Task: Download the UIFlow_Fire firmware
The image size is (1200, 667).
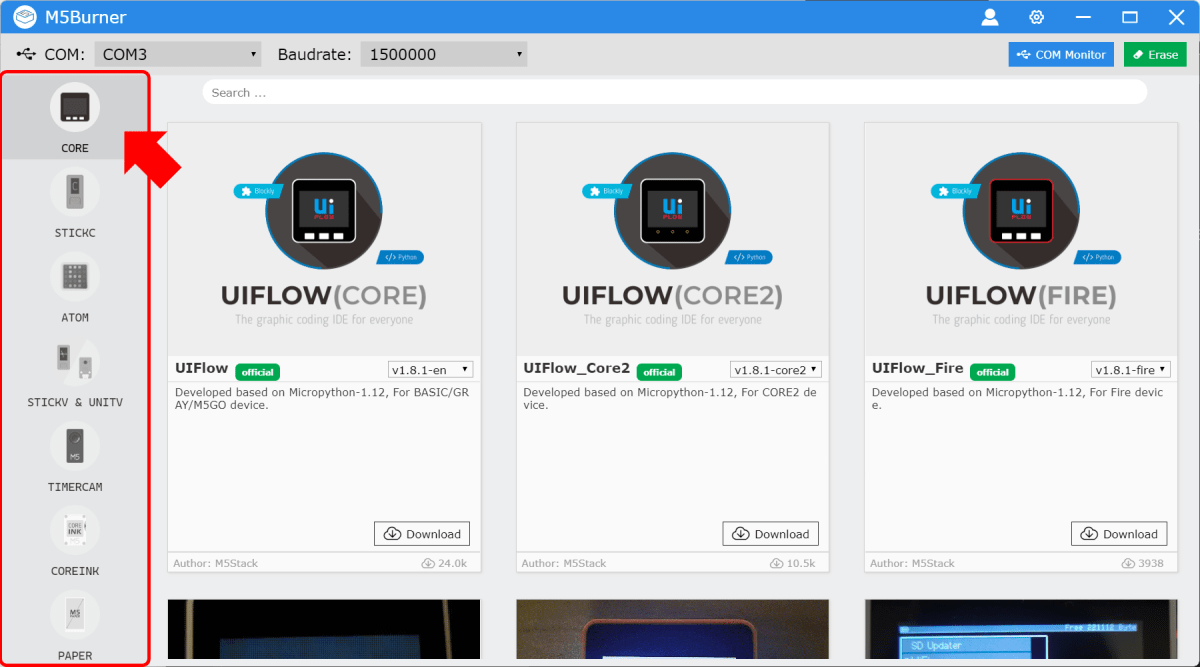Action: (1119, 534)
